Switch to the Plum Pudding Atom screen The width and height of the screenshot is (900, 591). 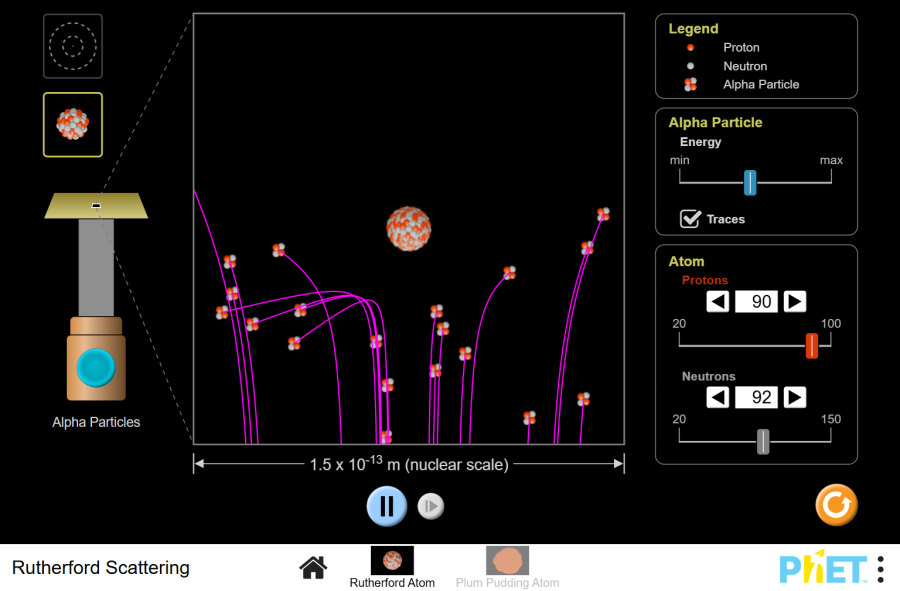coord(507,560)
